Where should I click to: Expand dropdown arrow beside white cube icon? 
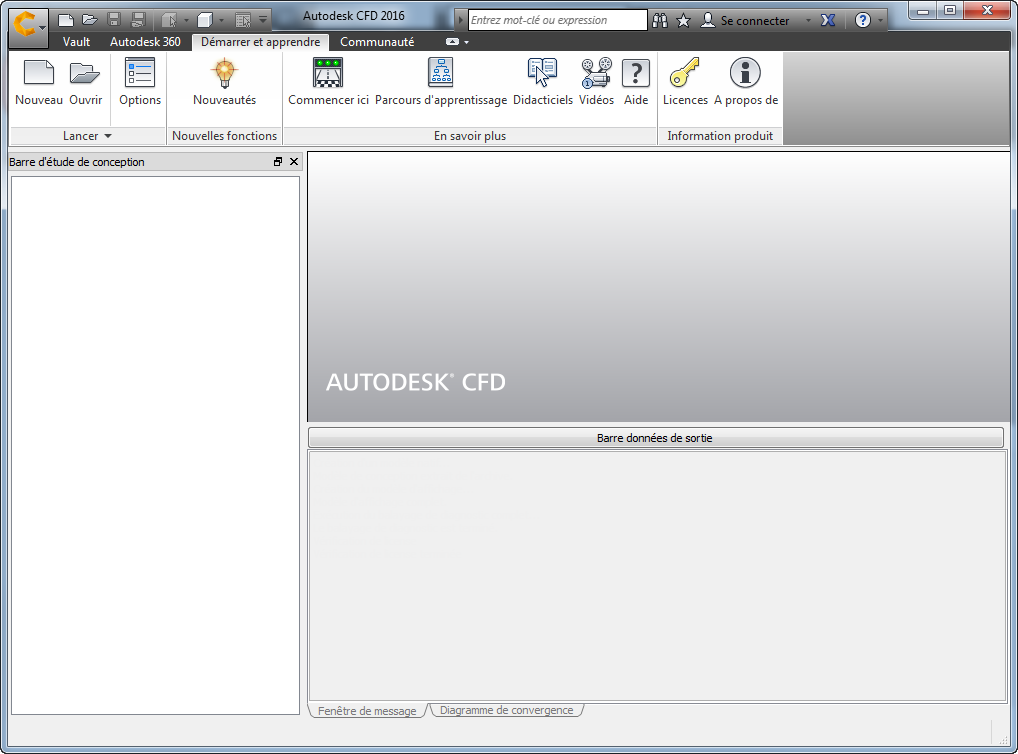[x=221, y=20]
